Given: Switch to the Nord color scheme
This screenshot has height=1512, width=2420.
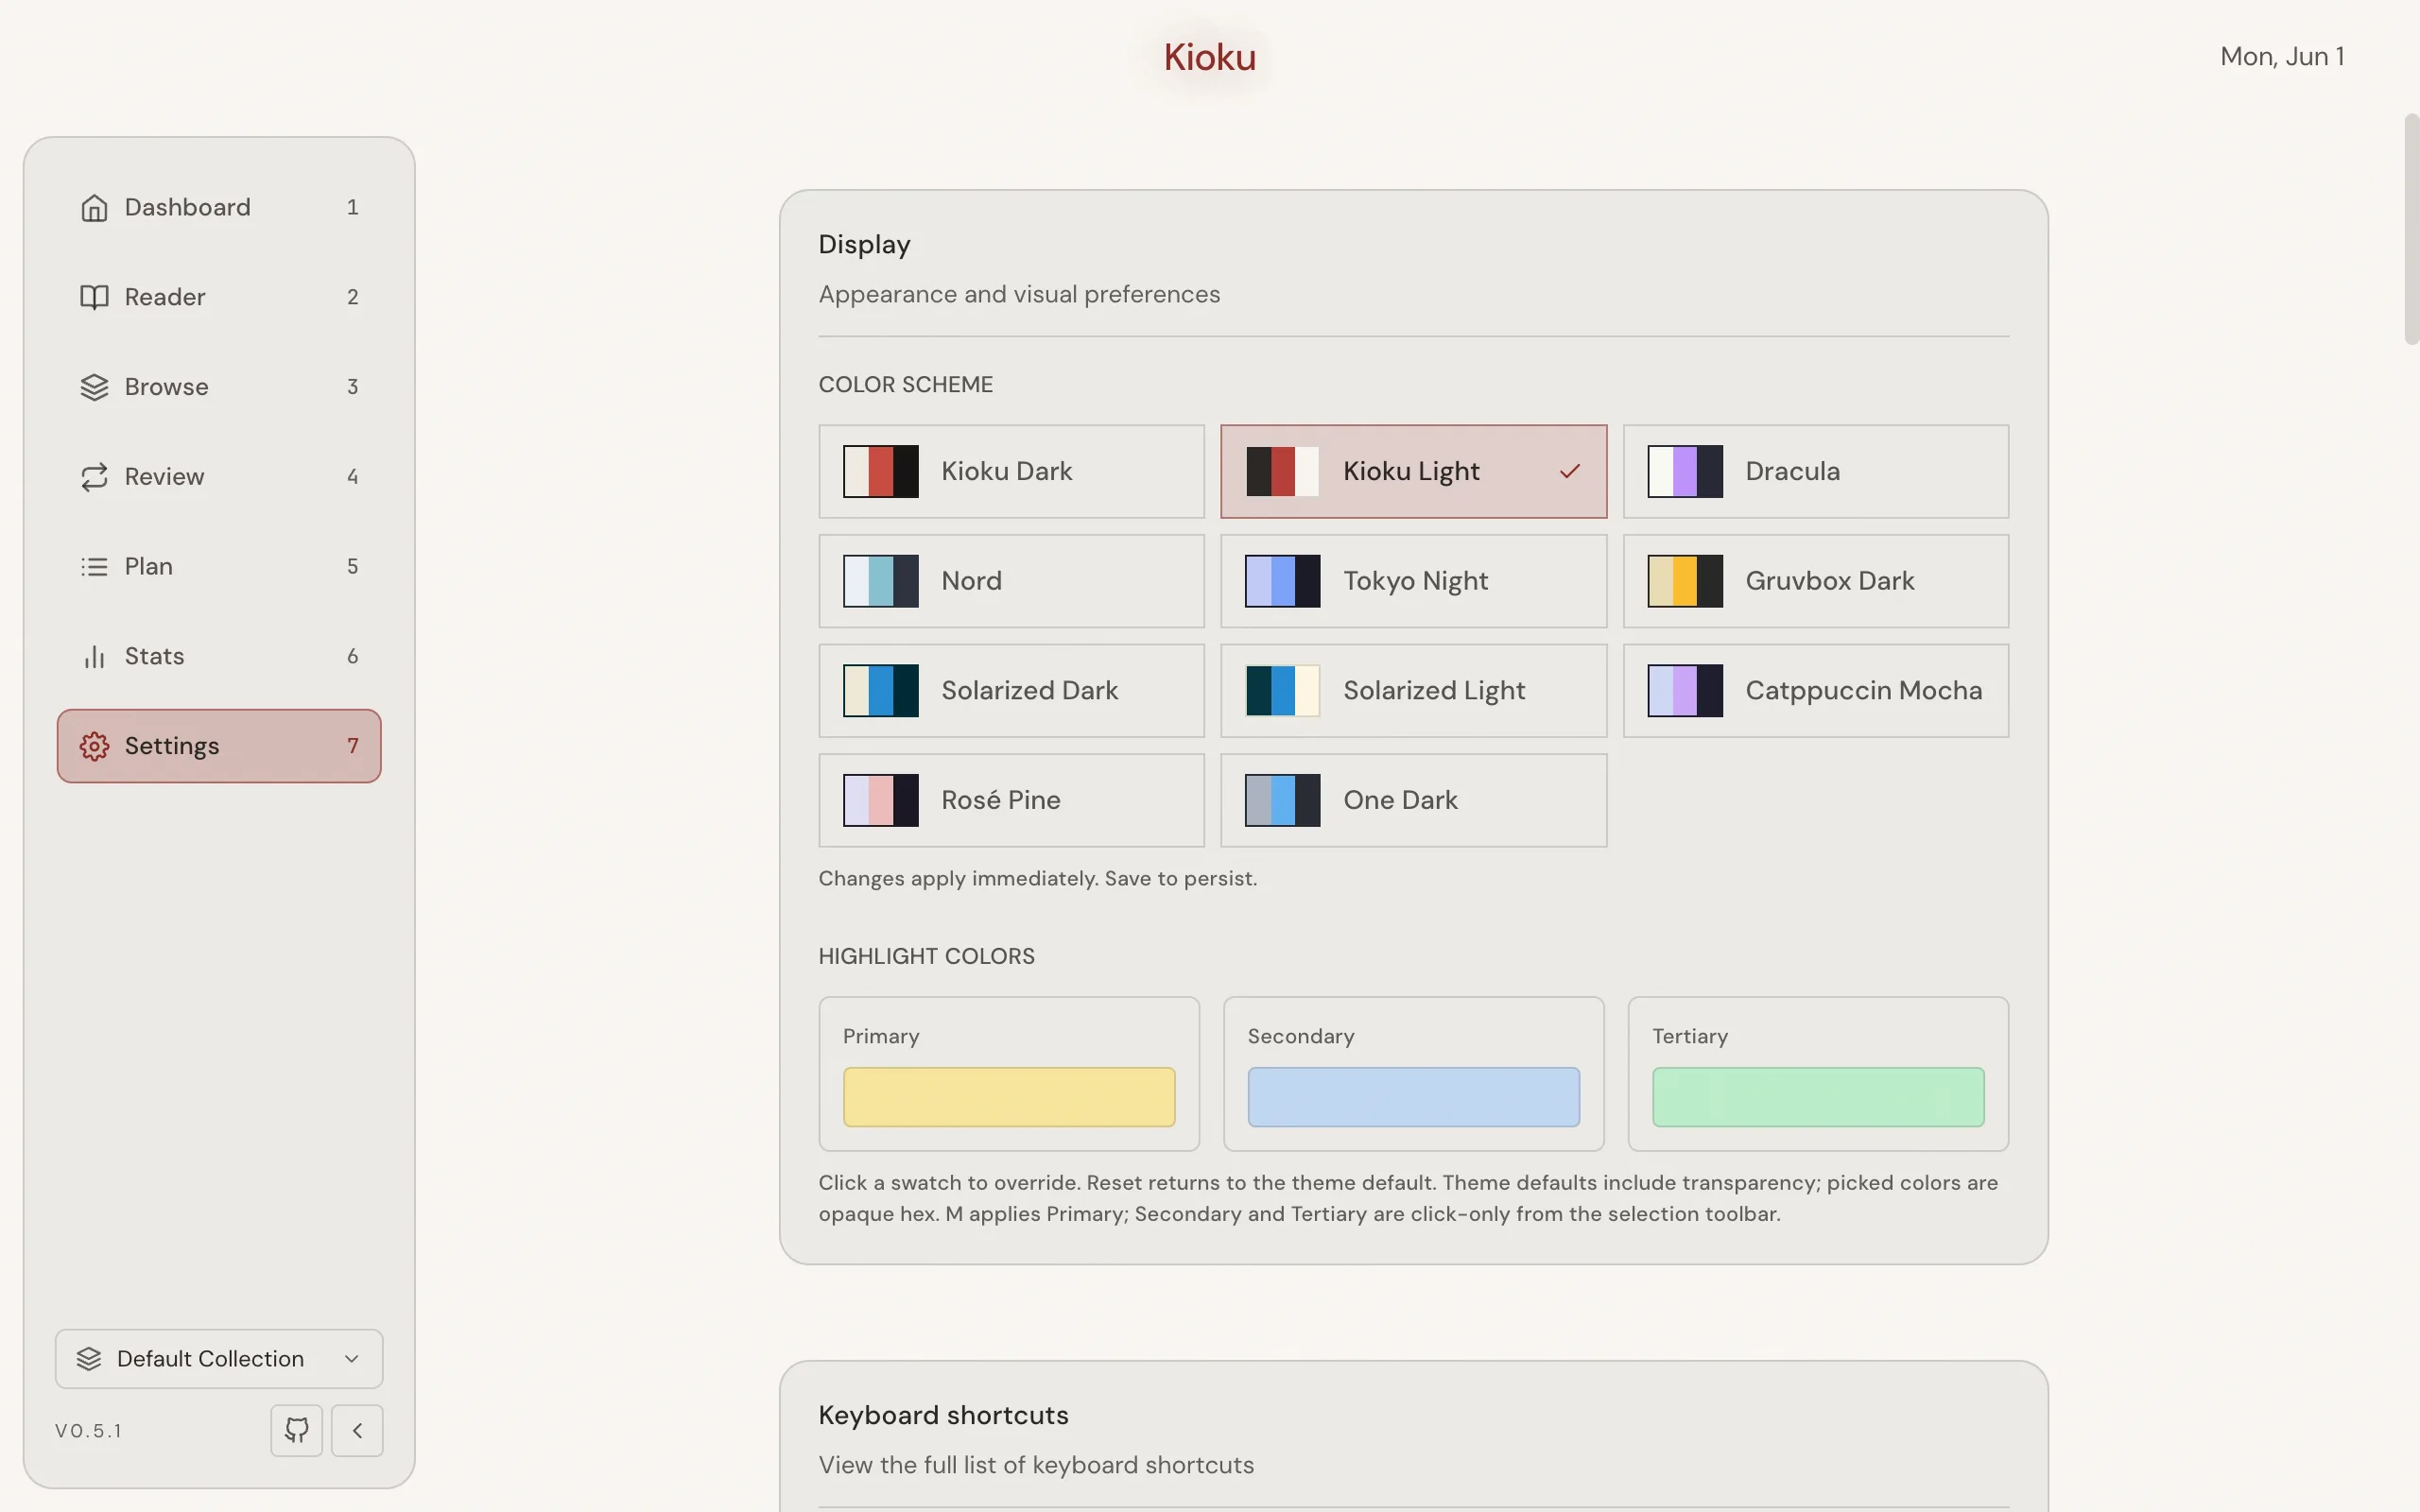Looking at the screenshot, I should pos(1011,581).
